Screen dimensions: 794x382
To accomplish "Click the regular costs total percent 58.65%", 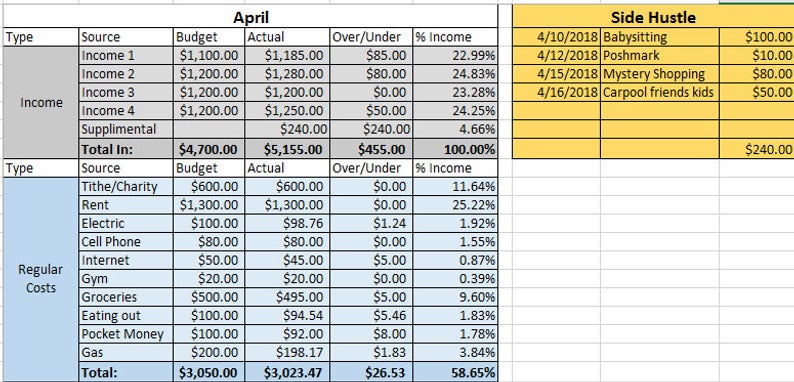I will pyautogui.click(x=455, y=372).
